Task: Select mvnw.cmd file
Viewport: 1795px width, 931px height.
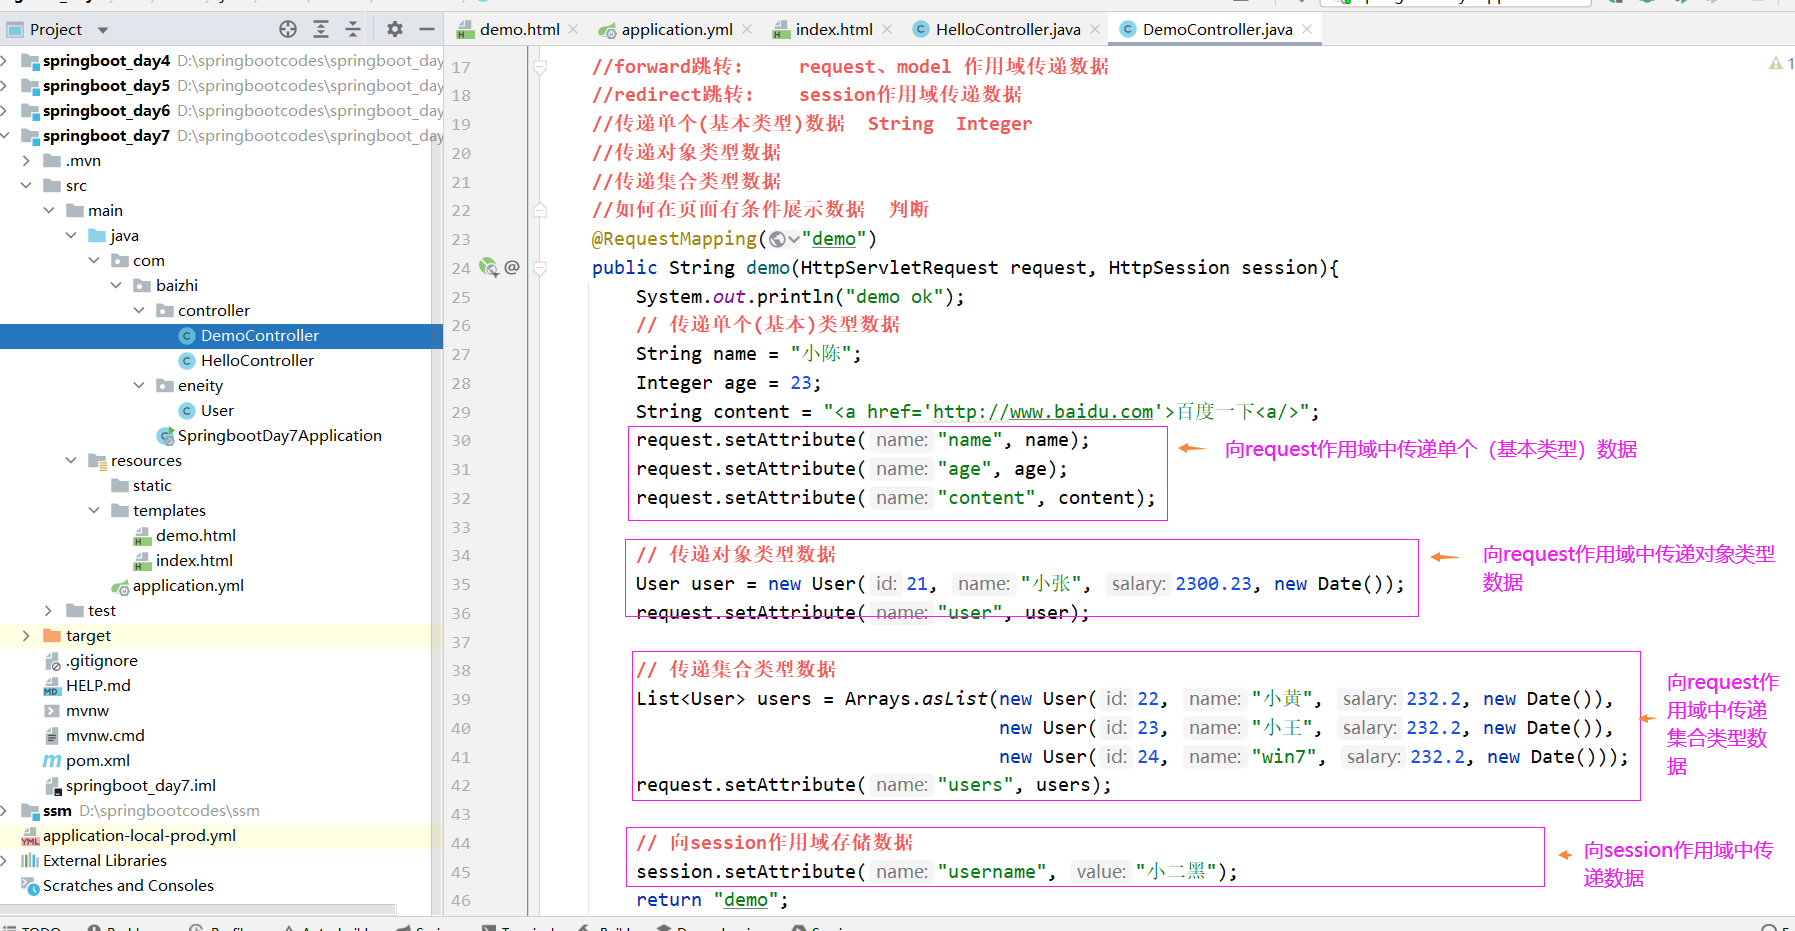Action: coord(105,736)
